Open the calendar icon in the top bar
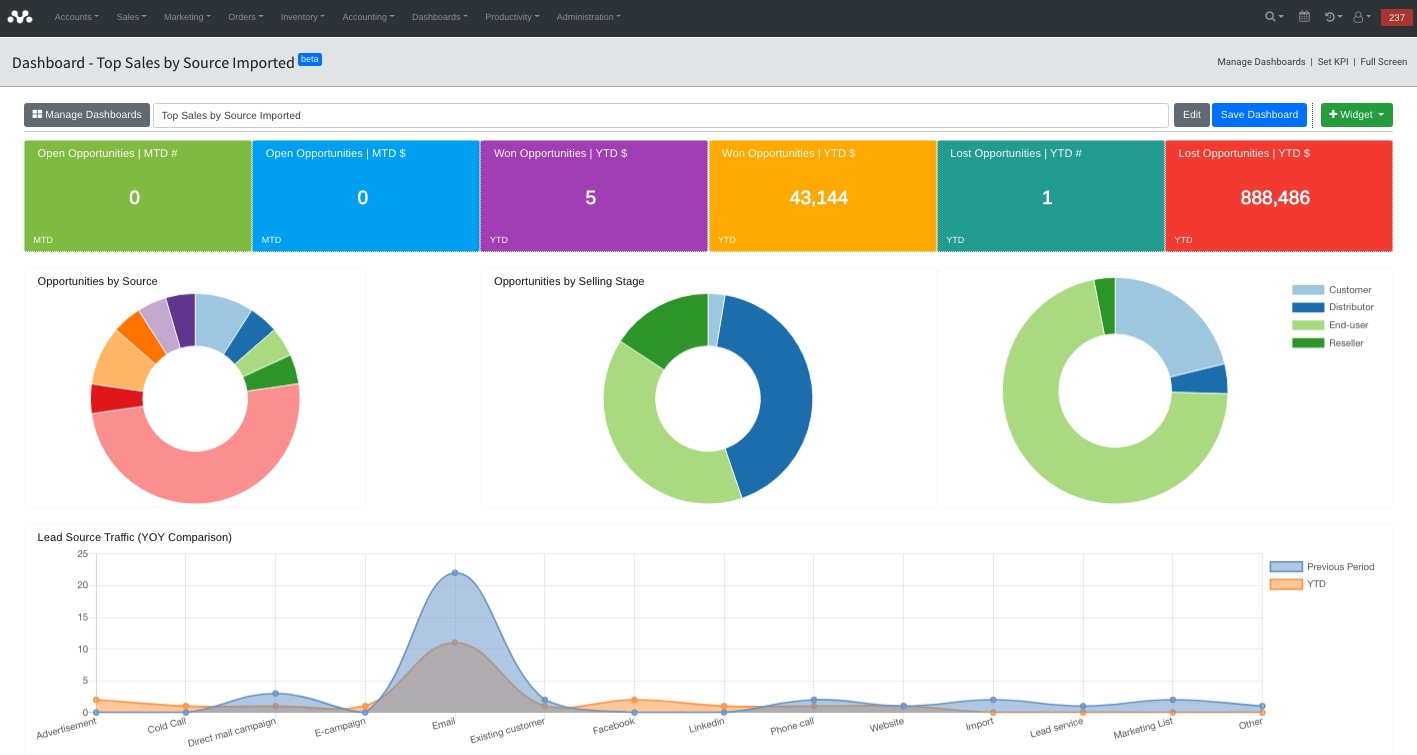 [x=1304, y=17]
